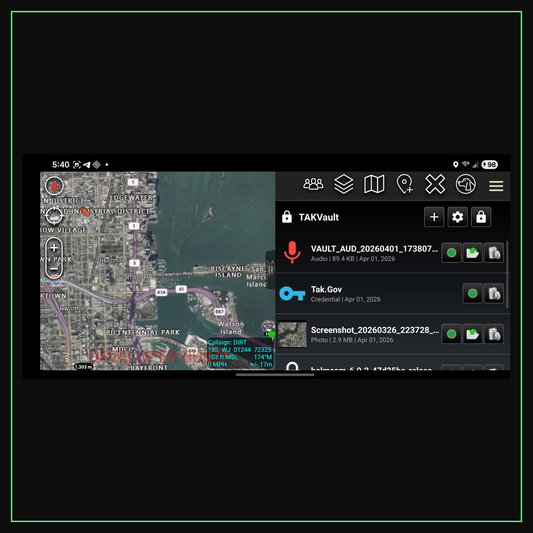This screenshot has height=533, width=533.
Task: Open the layers overlay manager icon
Action: pyautogui.click(x=344, y=184)
